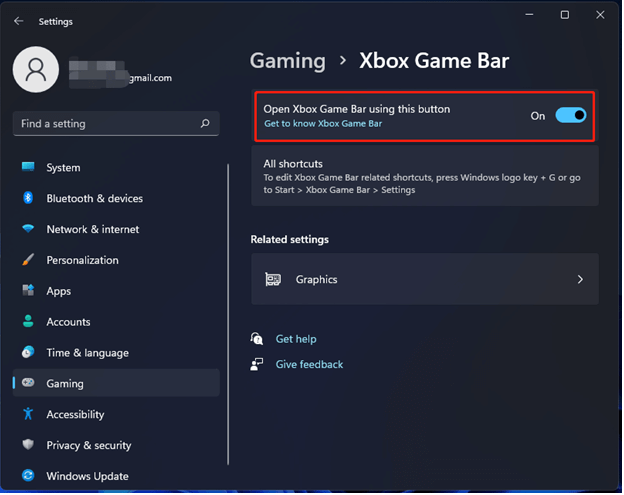Viewport: 624px width, 495px height.
Task: Go to Privacy & security
Action: pos(116,445)
